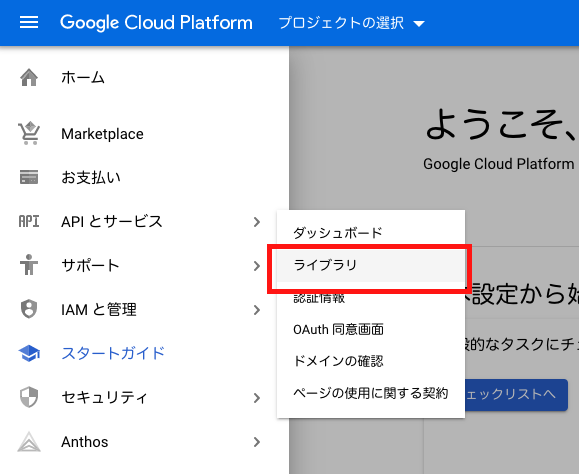Open Marketplace from the sidebar

click(102, 134)
